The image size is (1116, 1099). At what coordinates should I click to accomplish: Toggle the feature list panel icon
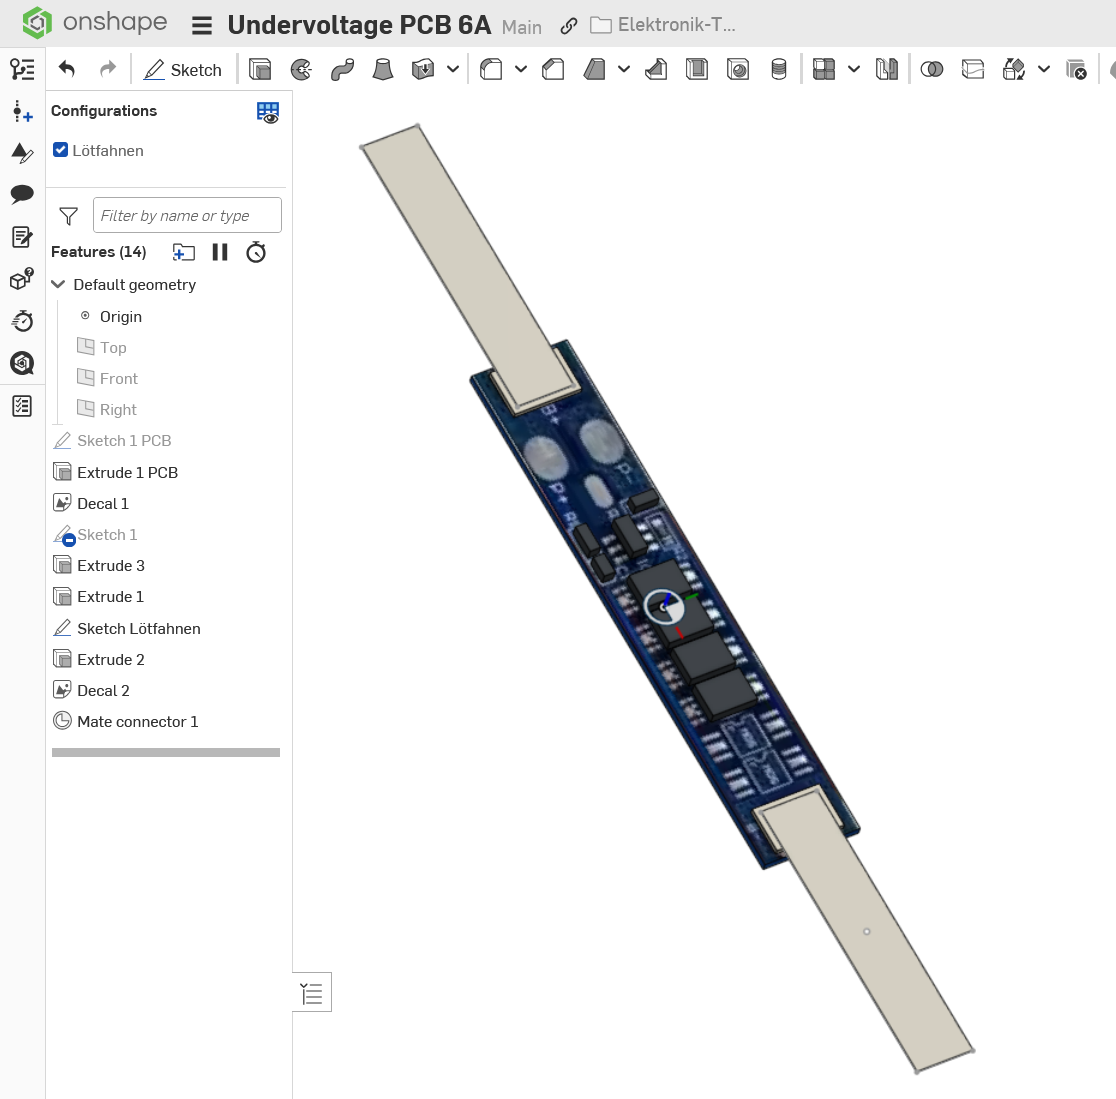pyautogui.click(x=22, y=69)
